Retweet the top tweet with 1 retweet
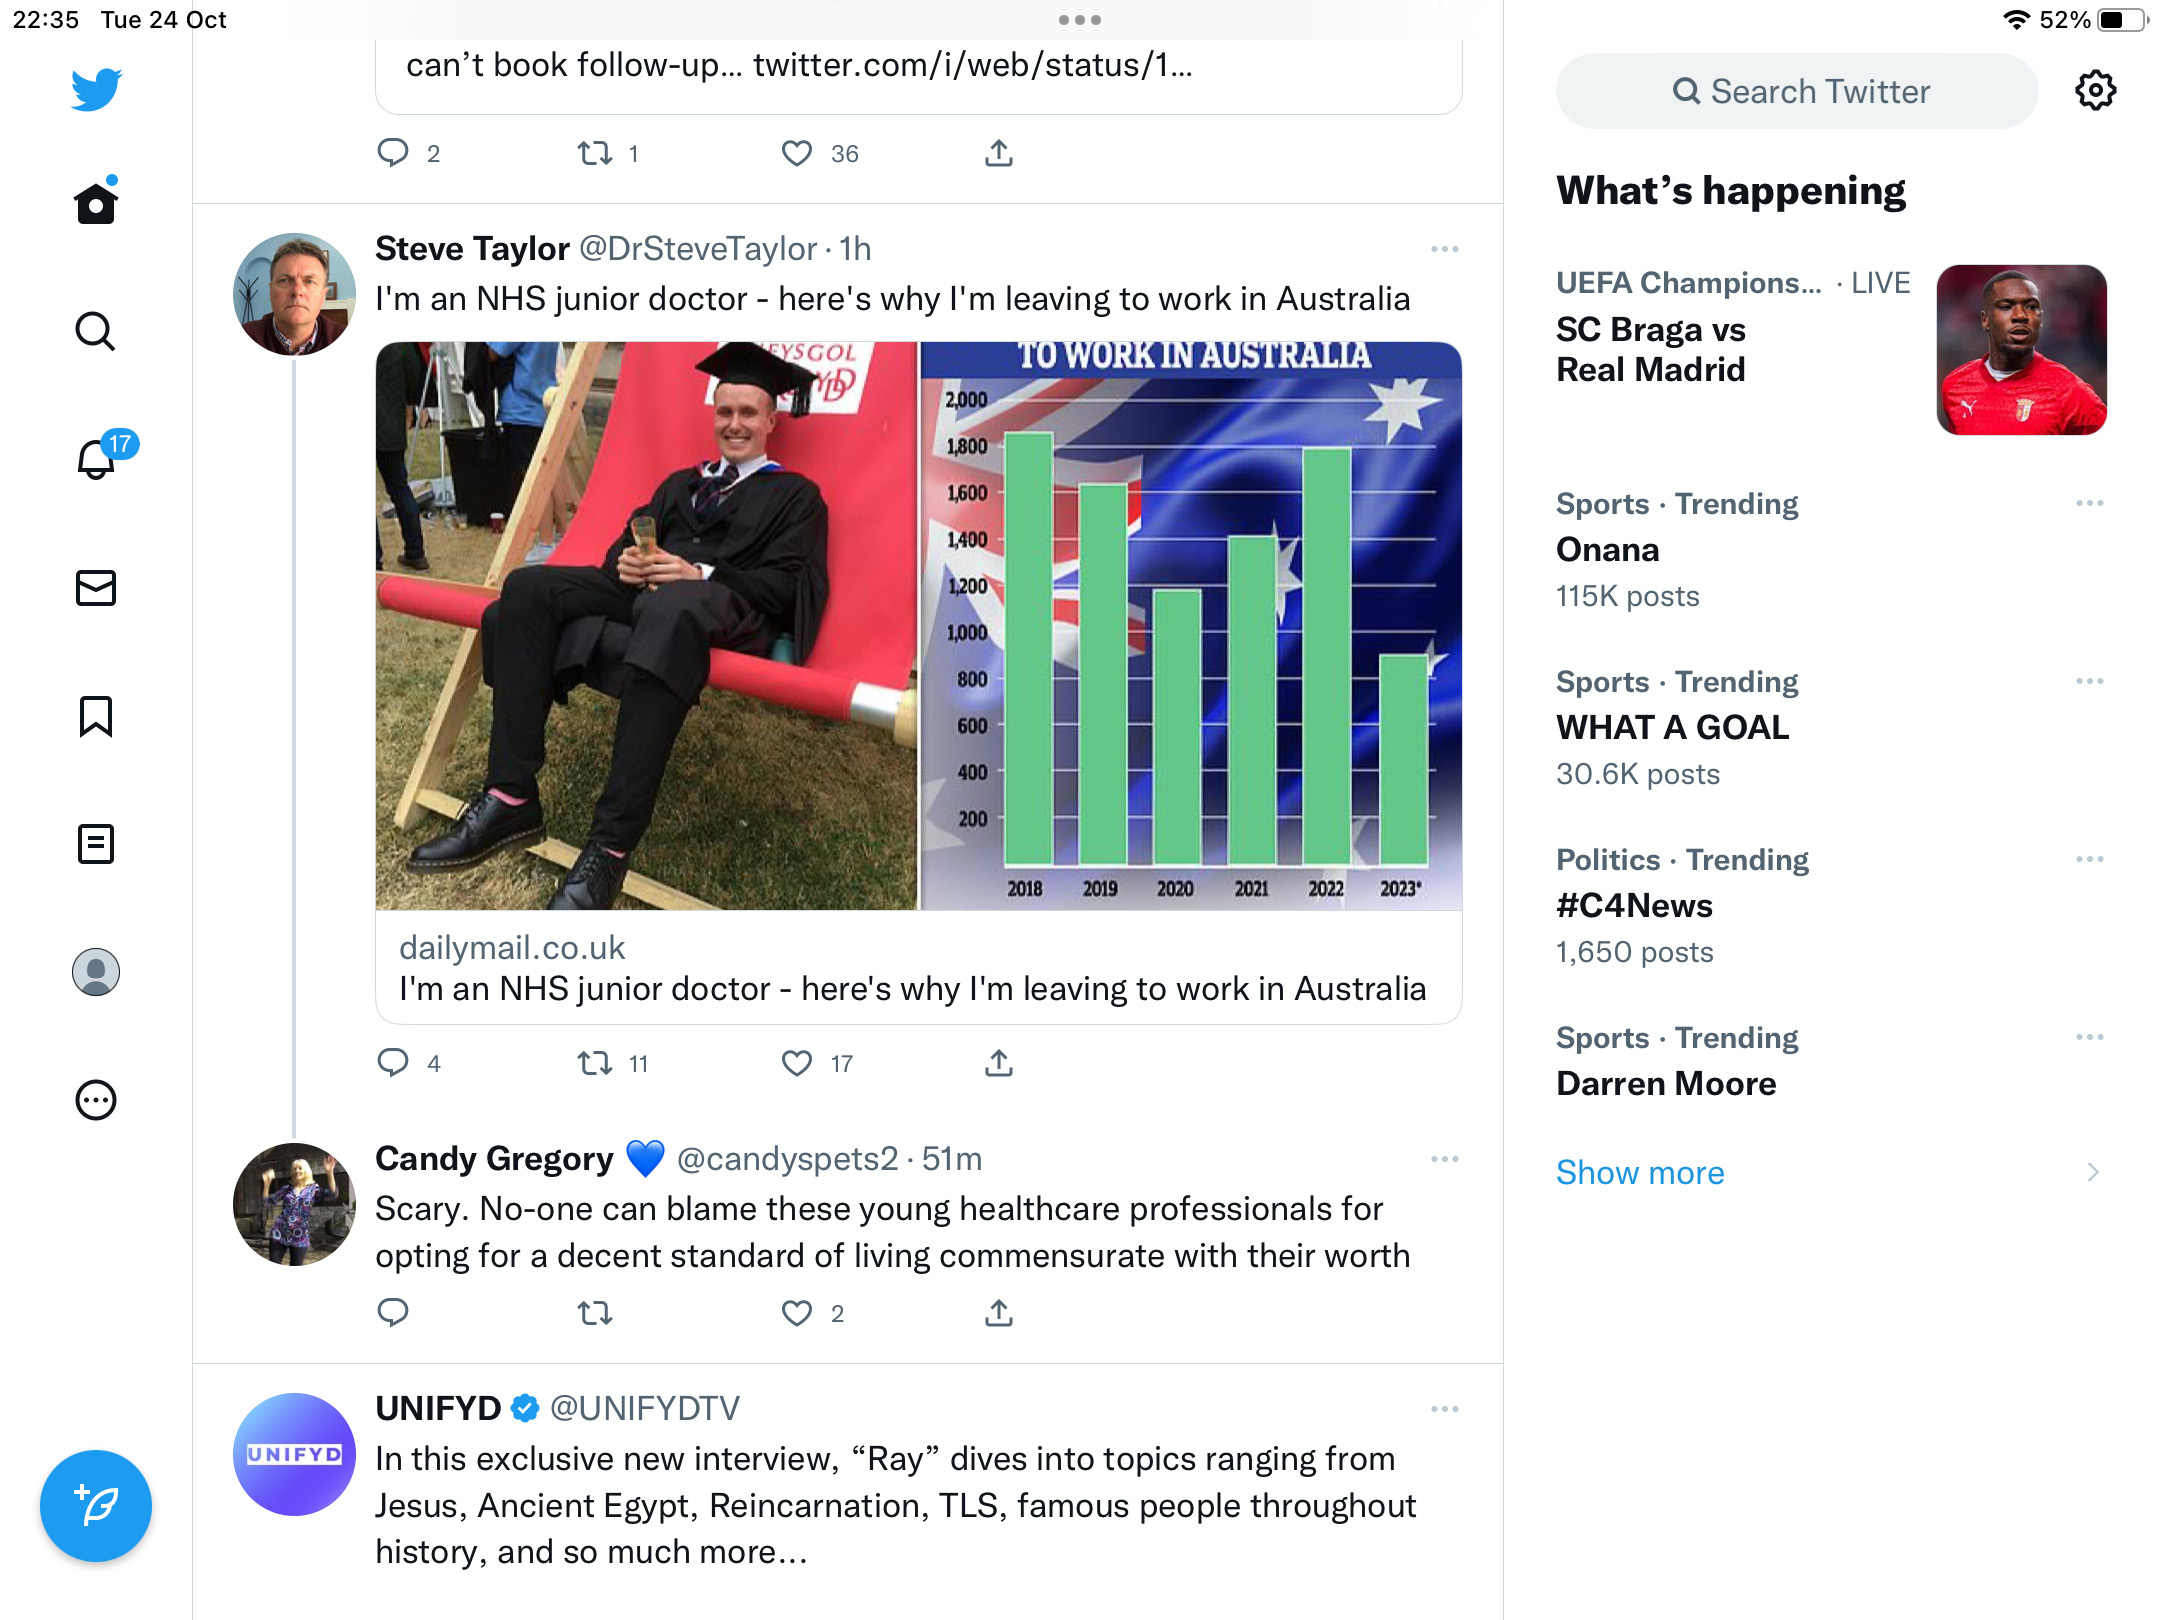 point(595,153)
